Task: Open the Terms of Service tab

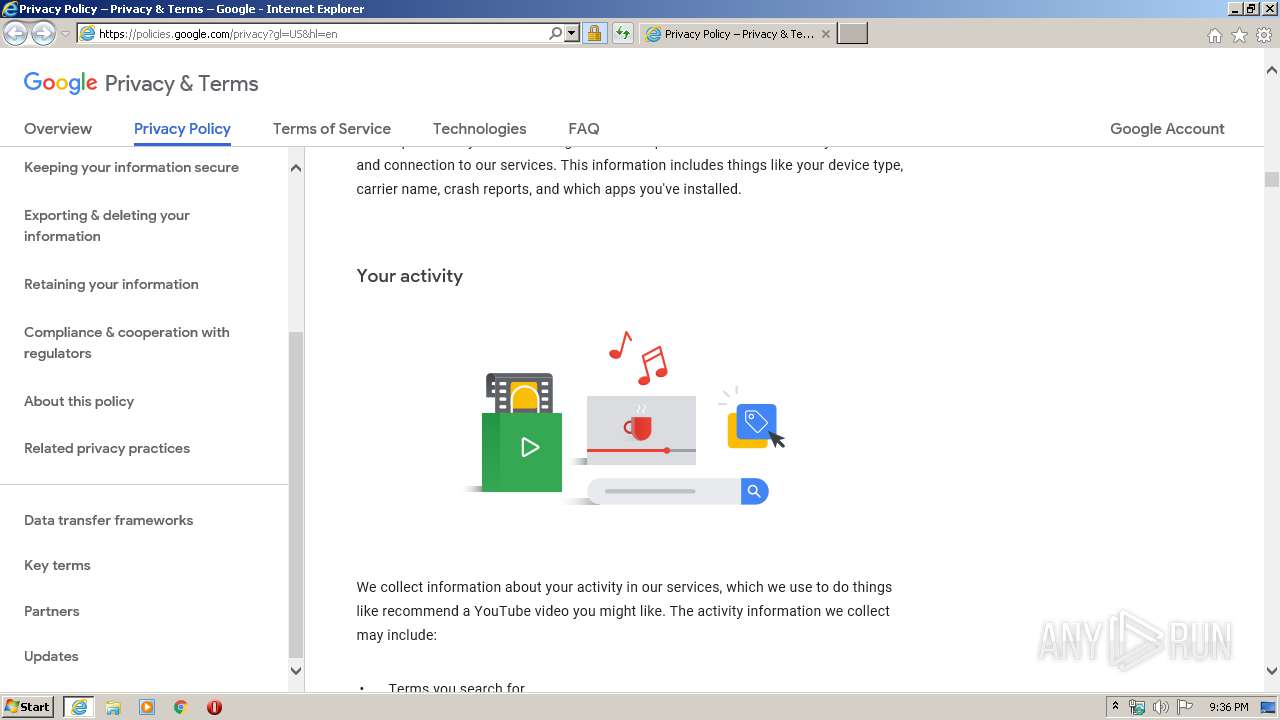Action: point(332,129)
